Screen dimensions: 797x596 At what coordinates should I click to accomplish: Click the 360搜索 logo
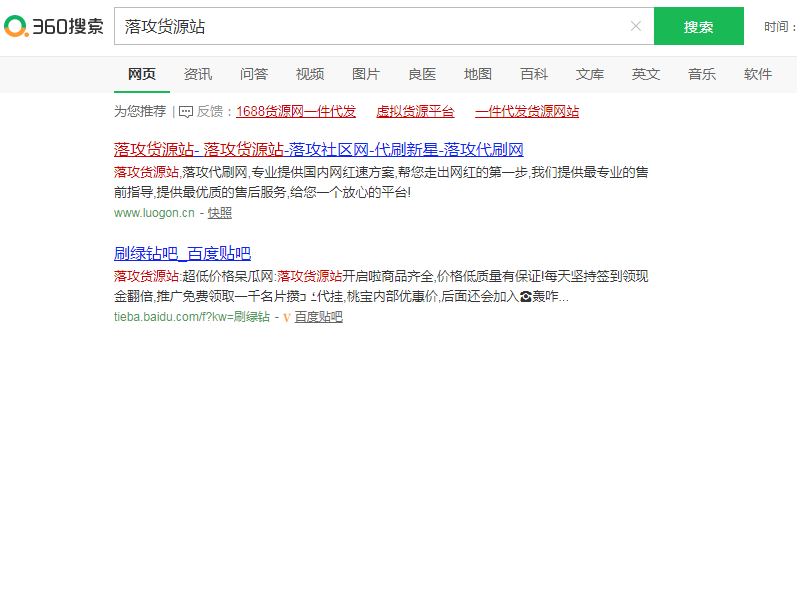(x=54, y=26)
